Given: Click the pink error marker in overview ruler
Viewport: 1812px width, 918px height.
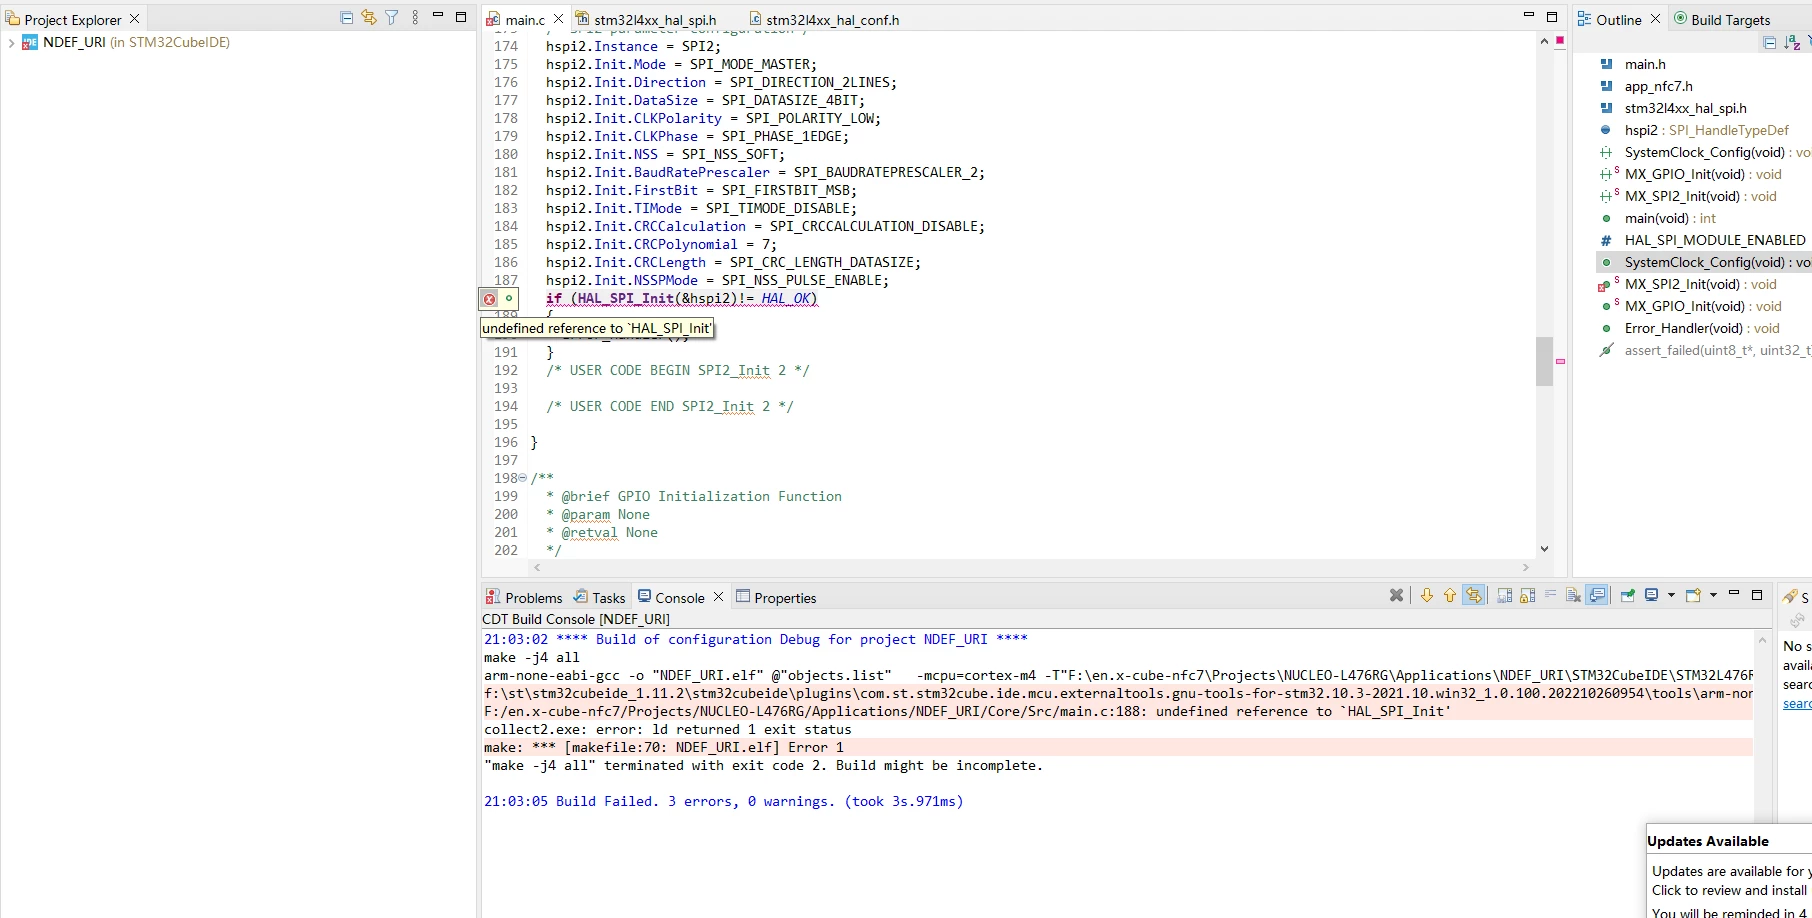Looking at the screenshot, I should click(1560, 361).
